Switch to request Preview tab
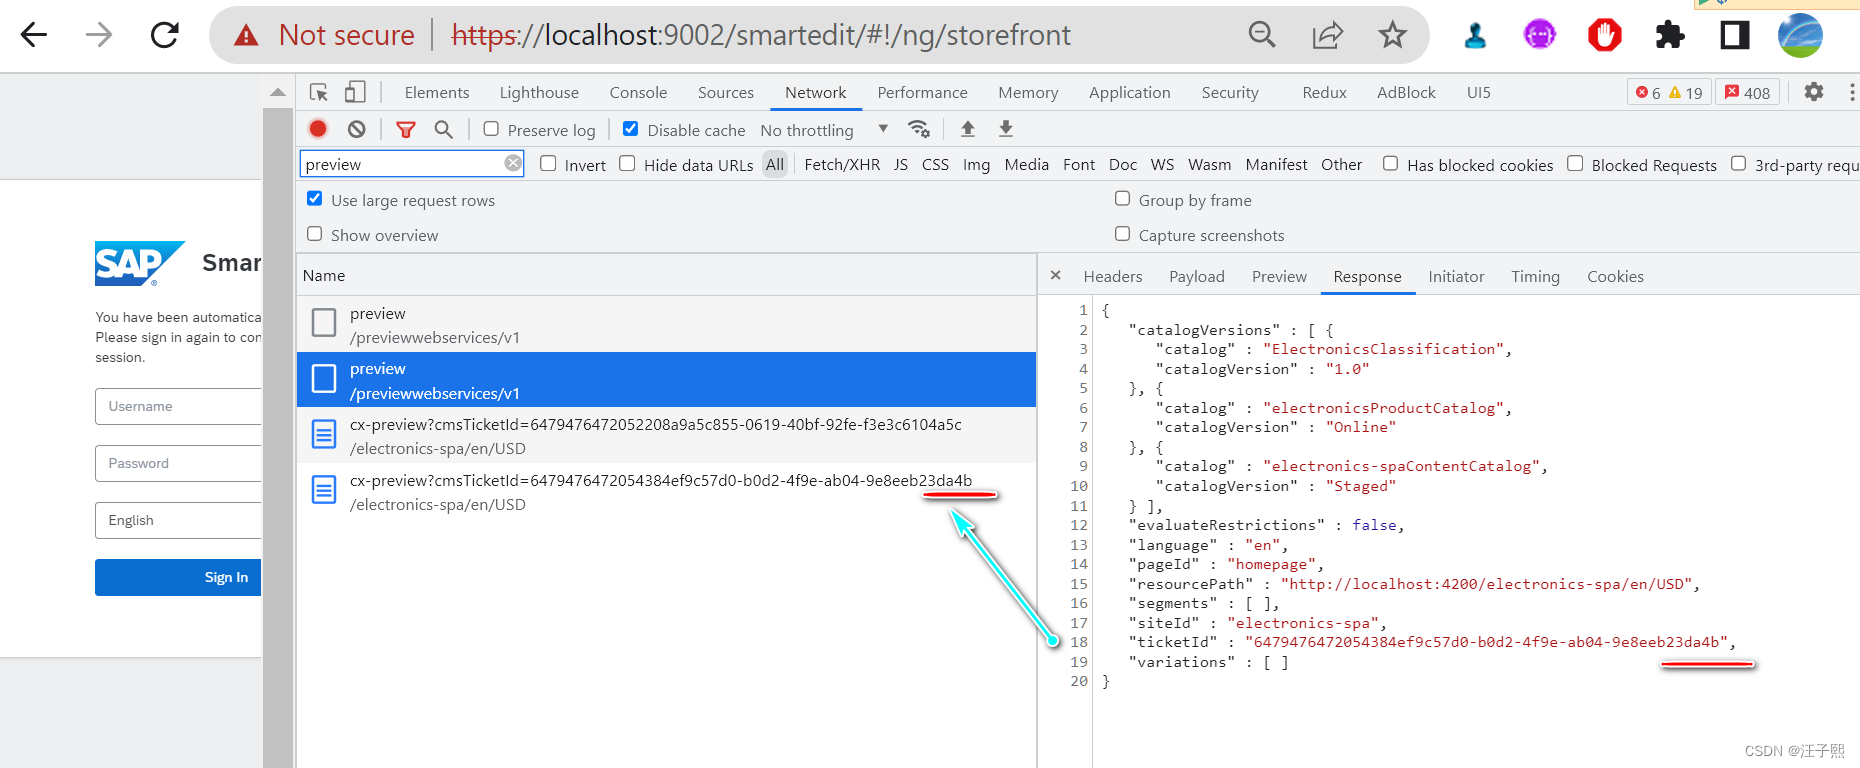This screenshot has height=768, width=1860. 1279,276
